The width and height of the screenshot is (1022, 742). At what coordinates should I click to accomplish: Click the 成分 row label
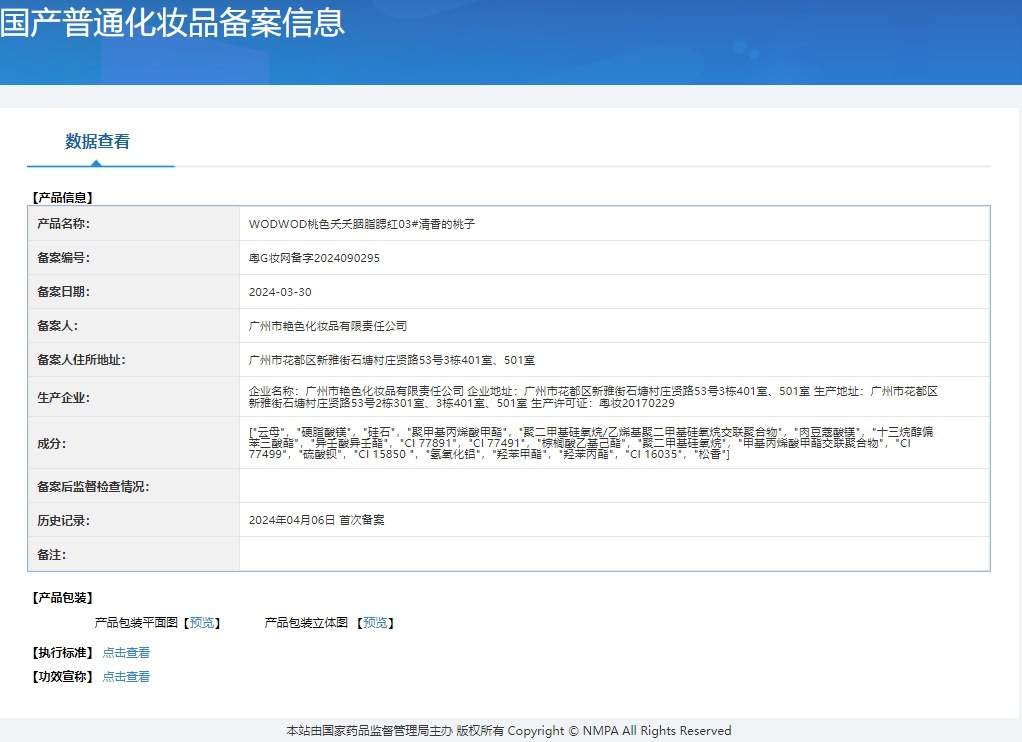51,443
